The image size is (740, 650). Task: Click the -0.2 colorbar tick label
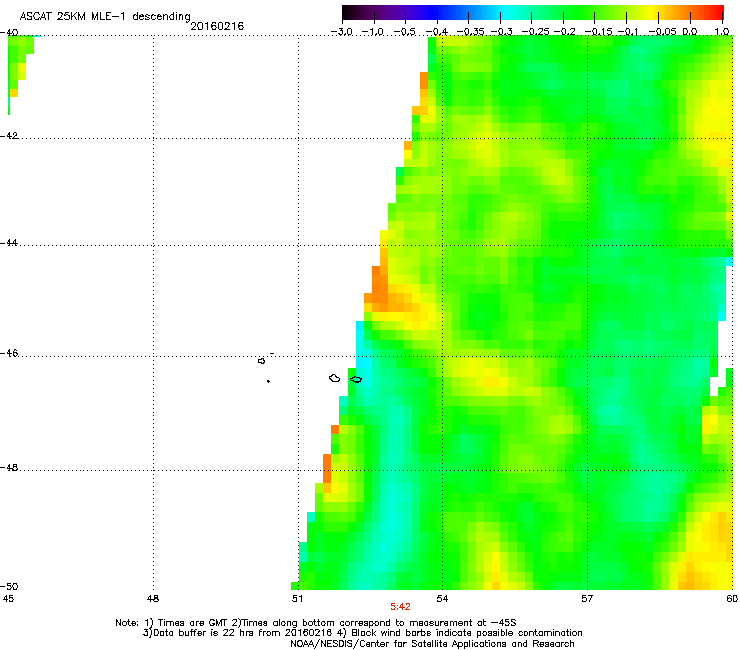[x=564, y=32]
